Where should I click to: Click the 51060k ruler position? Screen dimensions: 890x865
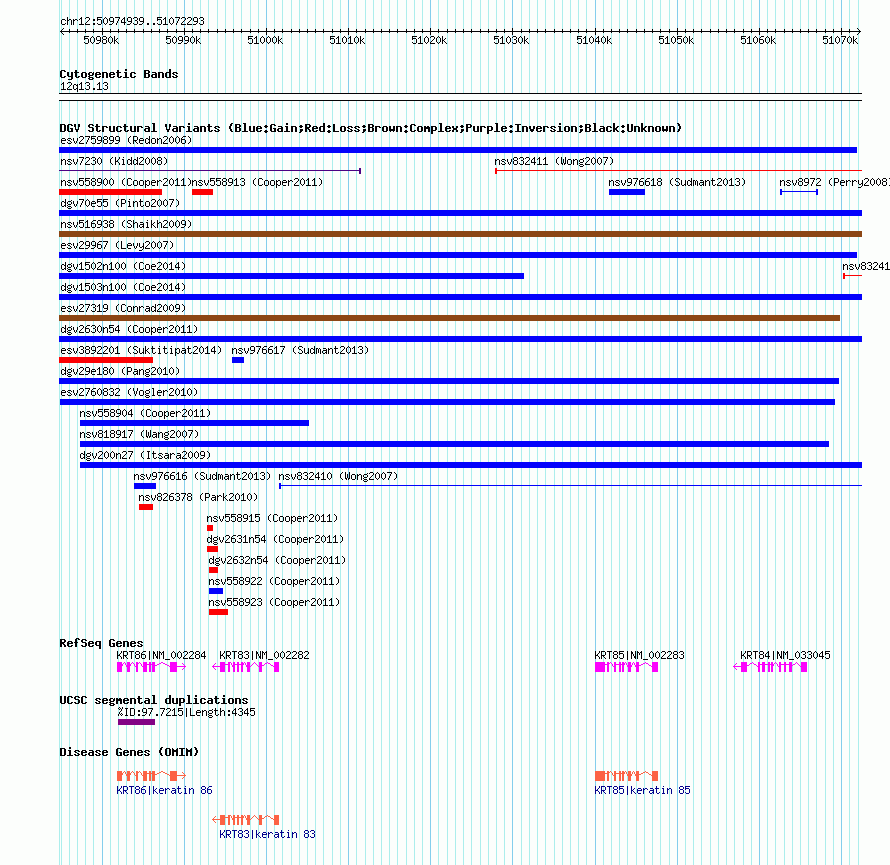758,40
